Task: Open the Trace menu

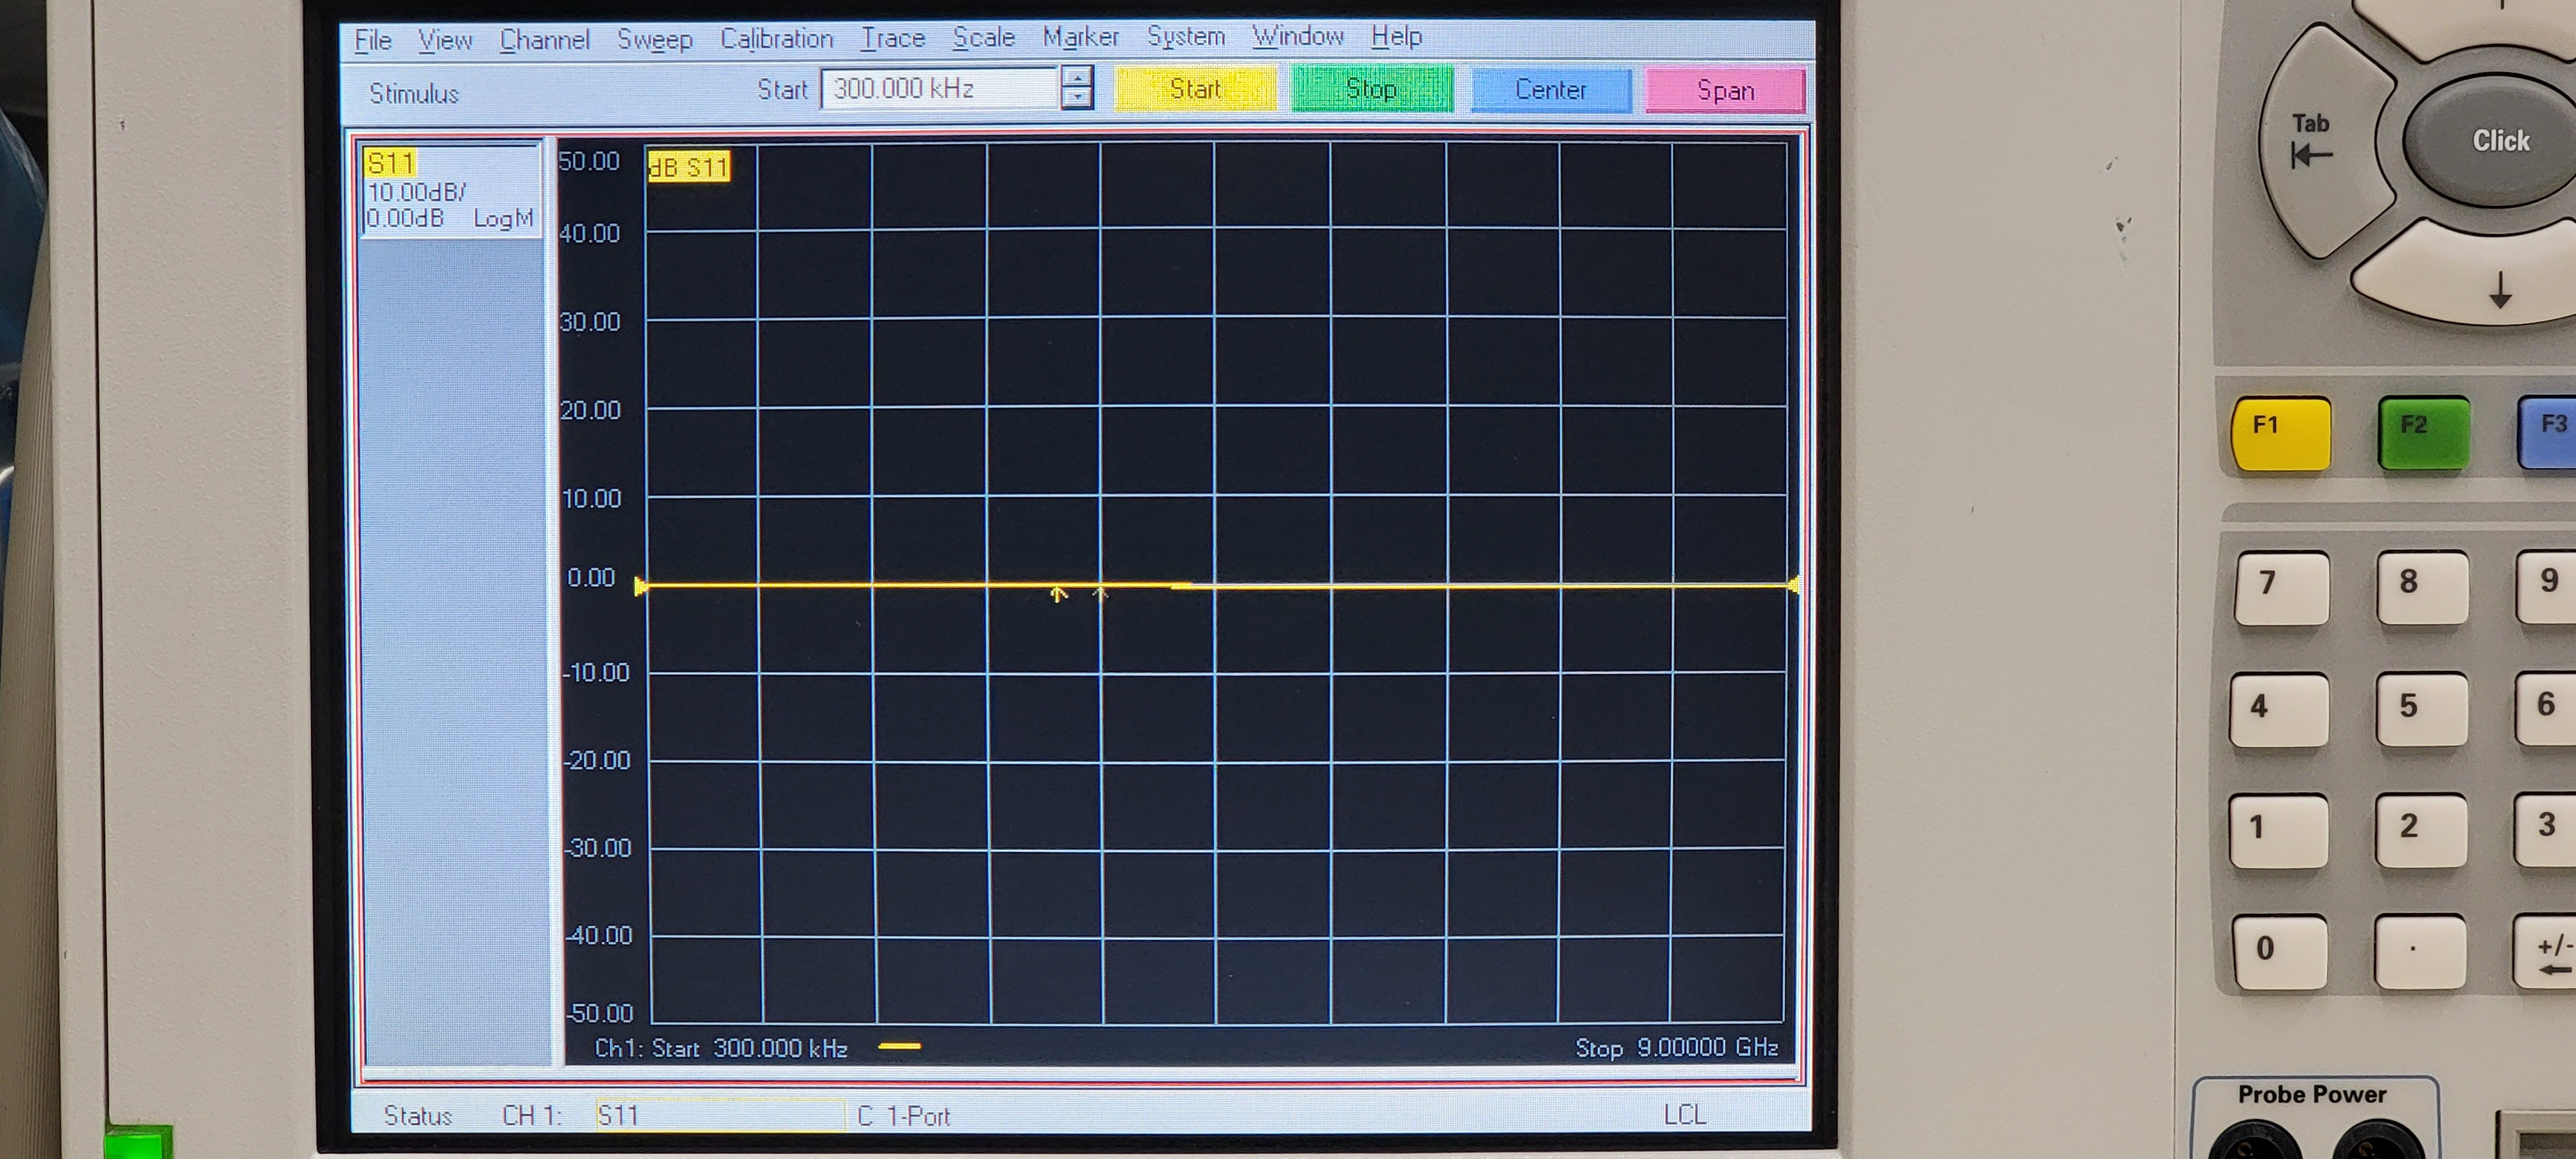Action: click(x=892, y=38)
